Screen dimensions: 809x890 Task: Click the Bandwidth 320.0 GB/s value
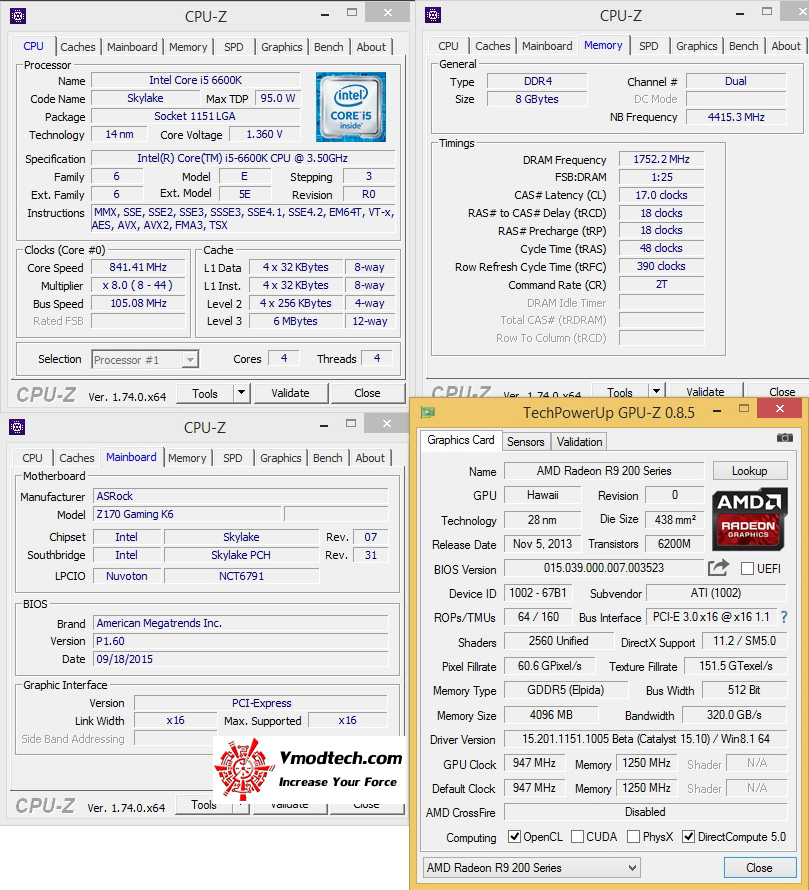[735, 715]
